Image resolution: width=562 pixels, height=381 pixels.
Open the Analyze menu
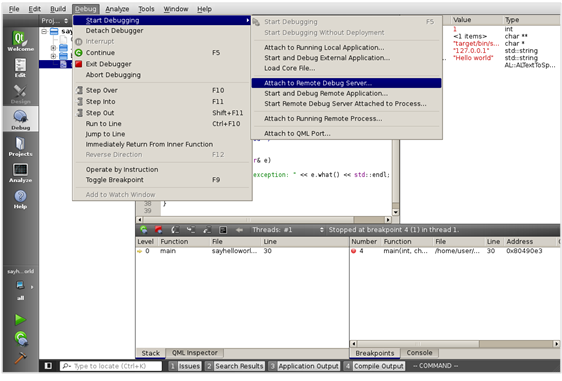pyautogui.click(x=117, y=9)
